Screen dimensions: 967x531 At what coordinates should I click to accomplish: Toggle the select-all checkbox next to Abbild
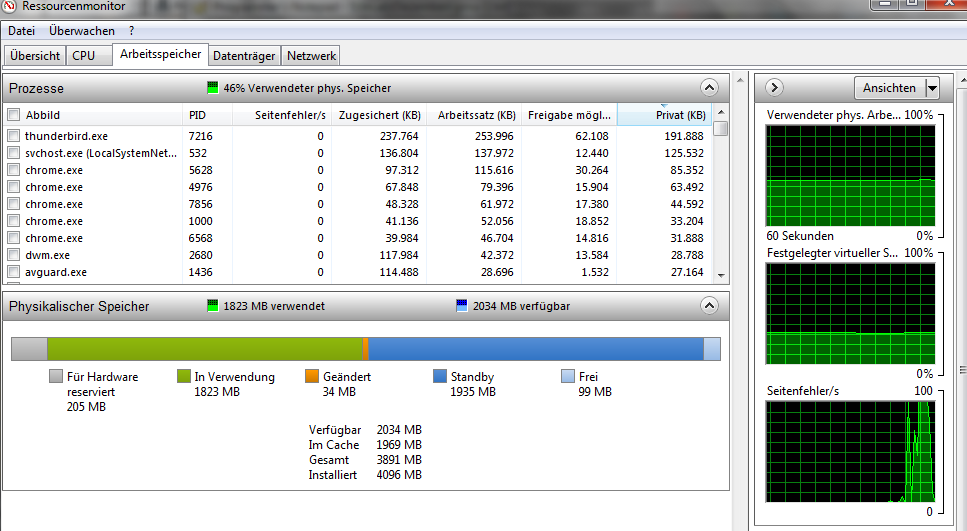click(13, 114)
